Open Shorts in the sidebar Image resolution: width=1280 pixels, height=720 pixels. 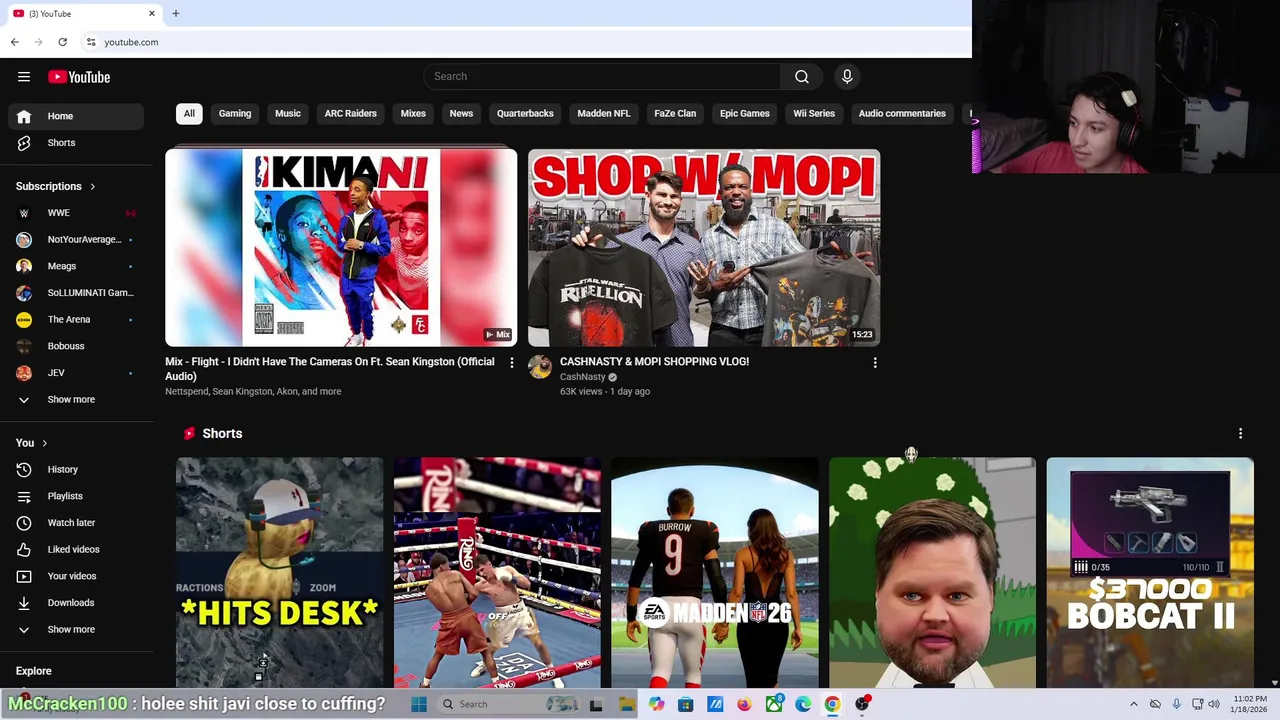(x=76, y=143)
